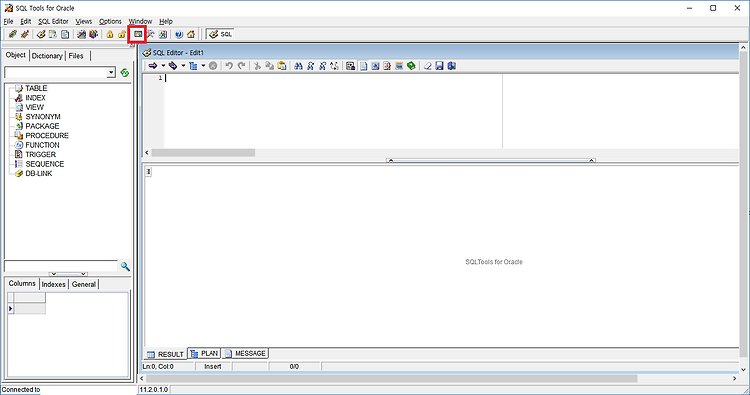Select PACKAGE in the object tree
This screenshot has width=750, height=395.
[42, 126]
